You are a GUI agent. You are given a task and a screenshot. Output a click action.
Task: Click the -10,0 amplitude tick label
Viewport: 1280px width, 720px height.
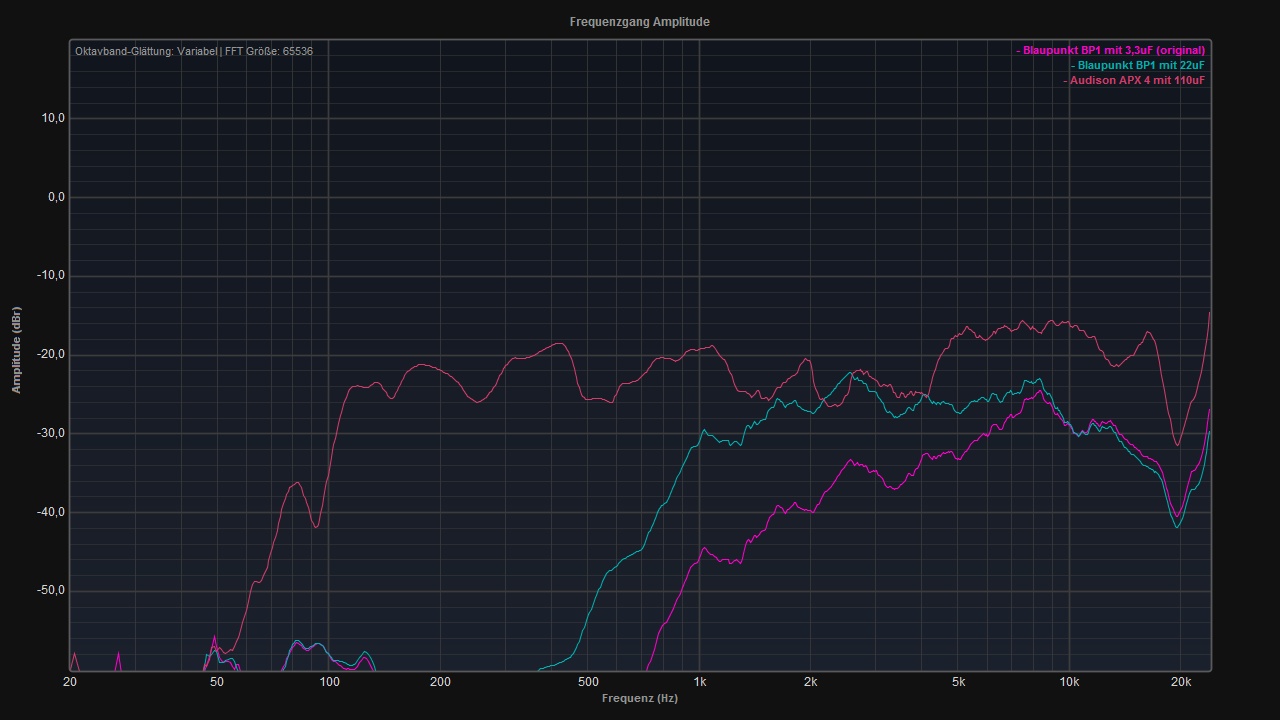[x=52, y=276]
